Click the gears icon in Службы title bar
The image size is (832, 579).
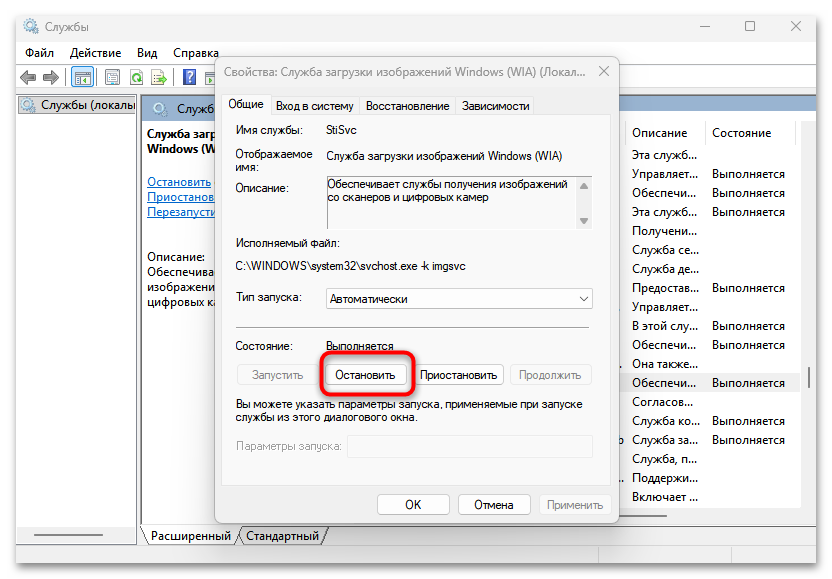[31, 26]
